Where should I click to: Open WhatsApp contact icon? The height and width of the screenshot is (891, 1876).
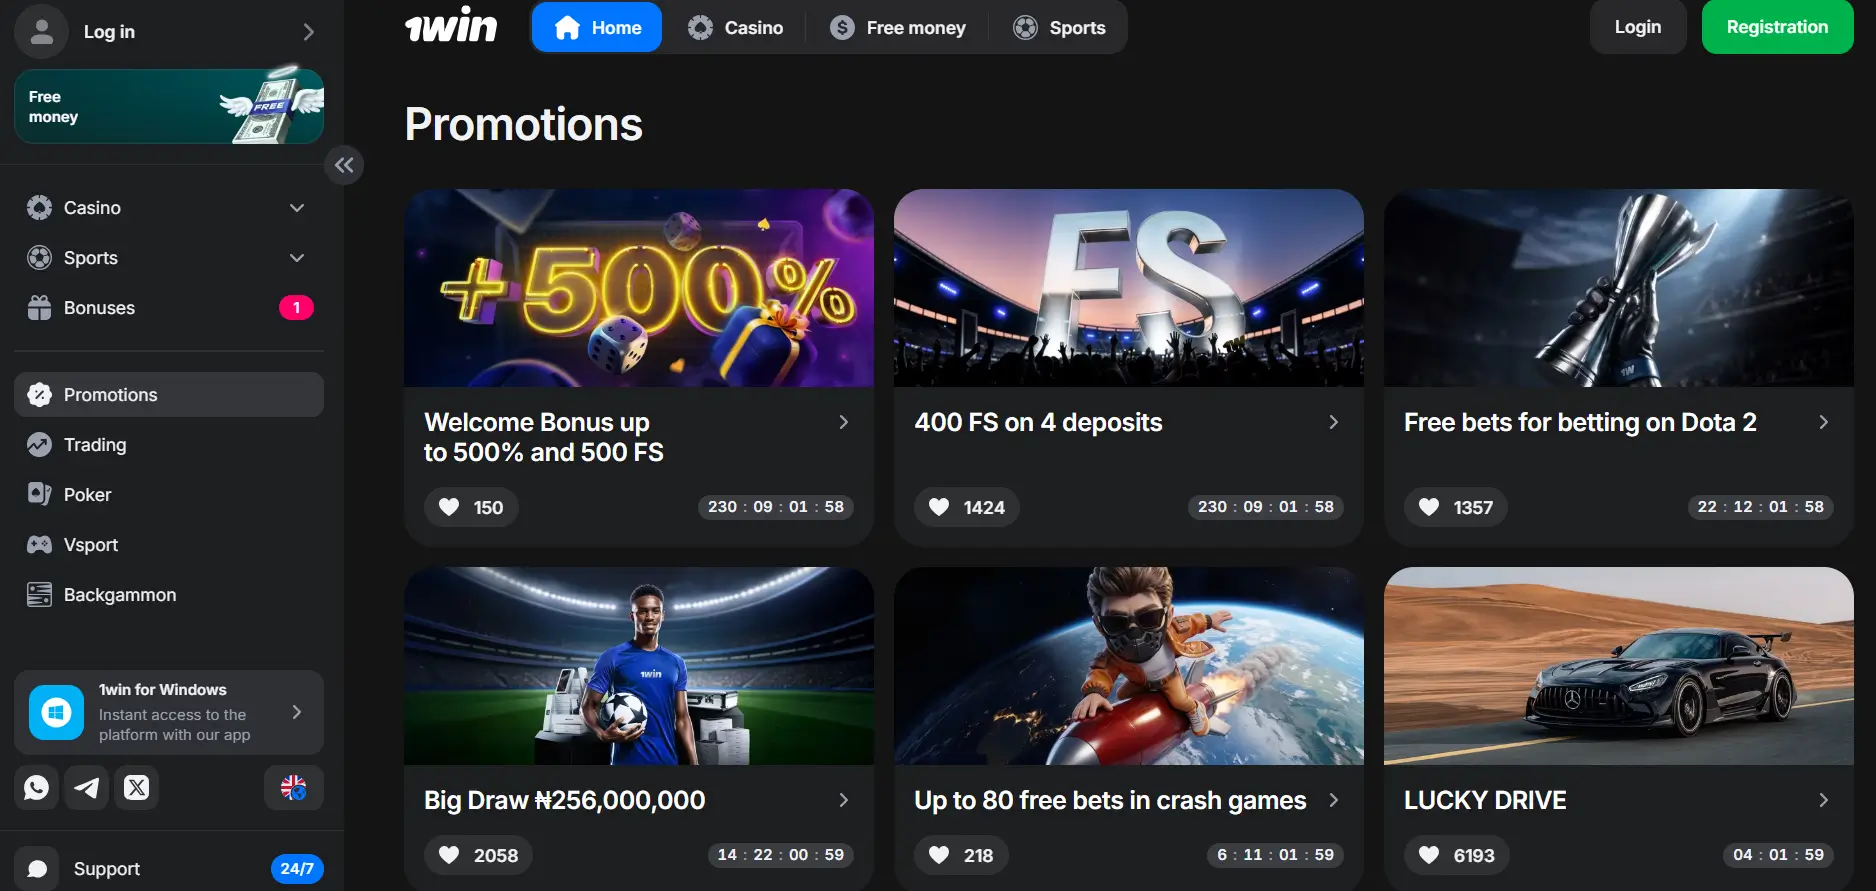pyautogui.click(x=37, y=788)
